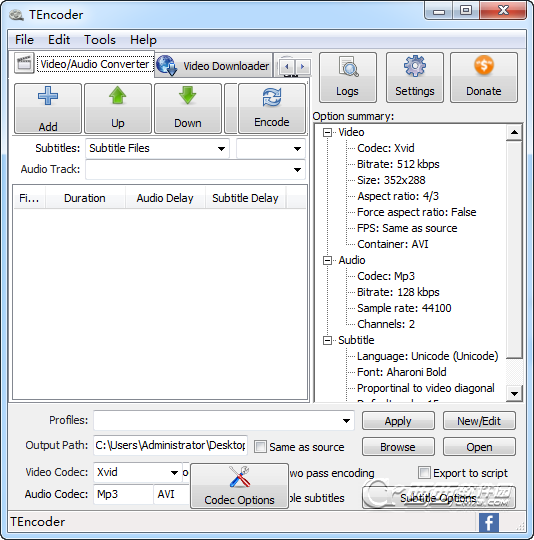Click the Fi... column header
Viewport: 534px width, 540px height.
point(29,198)
